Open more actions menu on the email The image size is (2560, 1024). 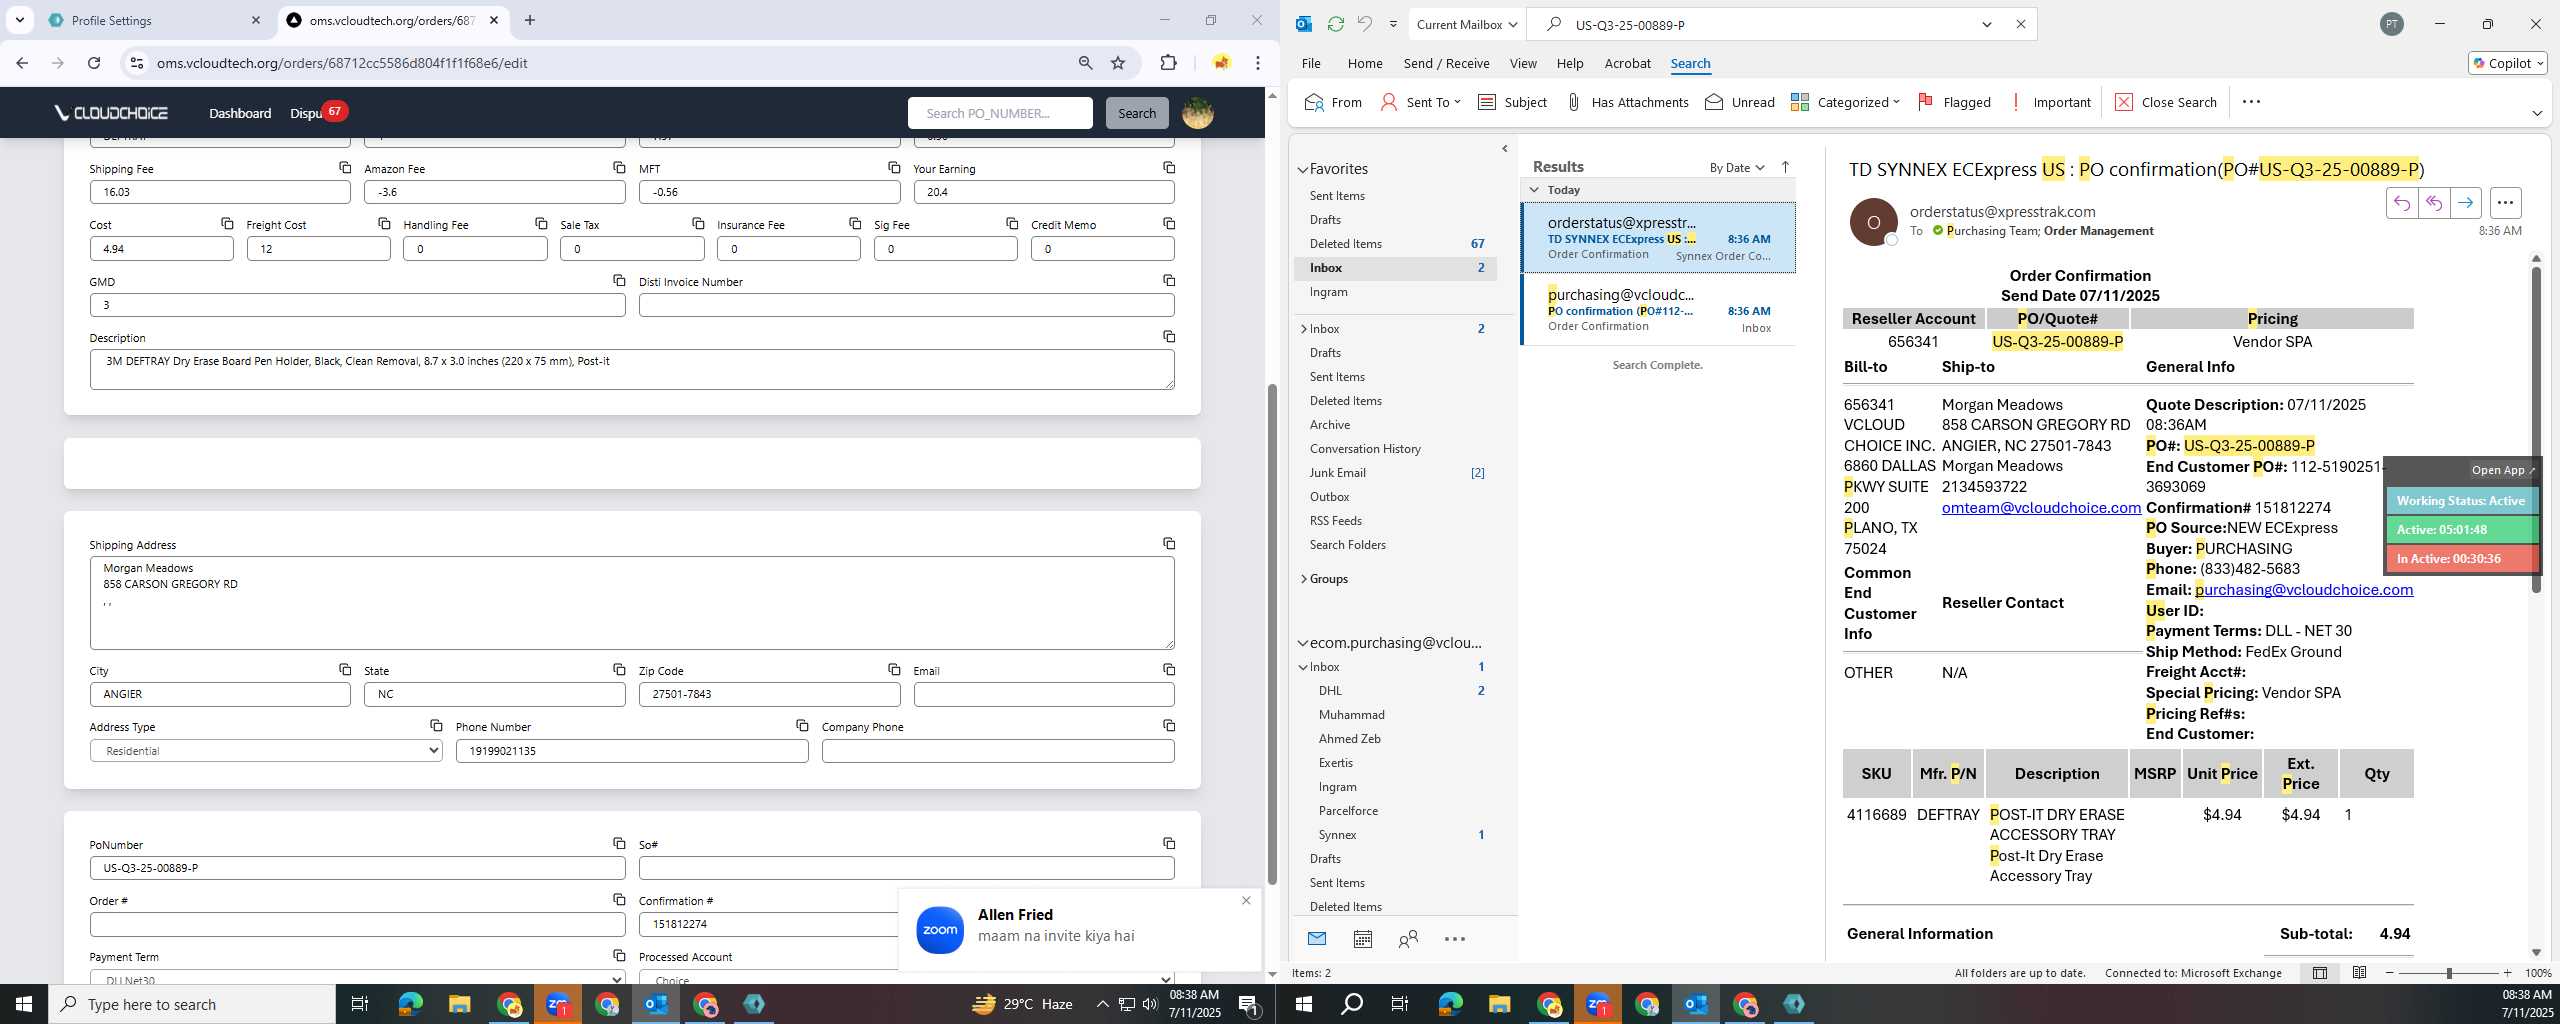[x=2505, y=203]
